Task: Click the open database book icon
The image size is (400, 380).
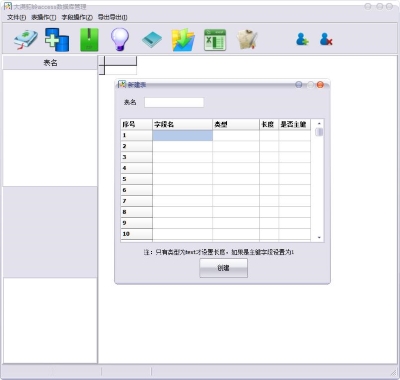Action: tap(26, 40)
